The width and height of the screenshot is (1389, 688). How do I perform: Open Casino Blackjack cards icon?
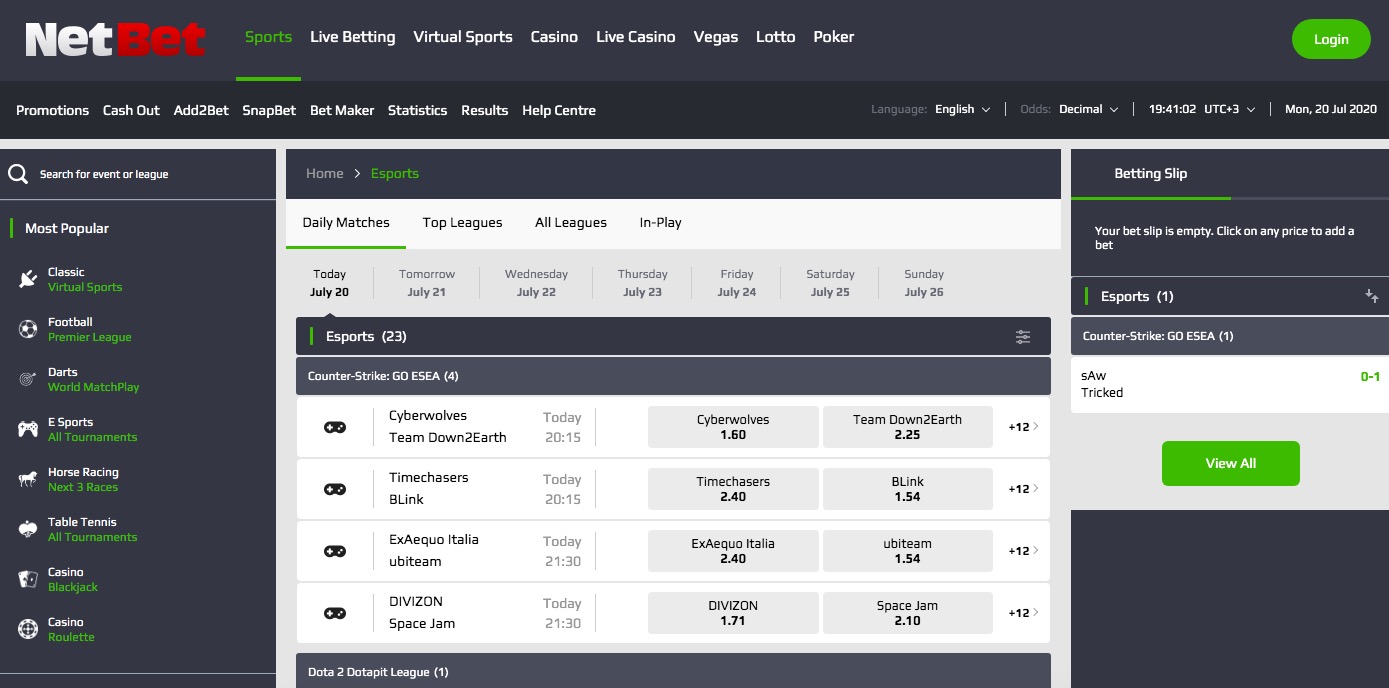coord(28,579)
